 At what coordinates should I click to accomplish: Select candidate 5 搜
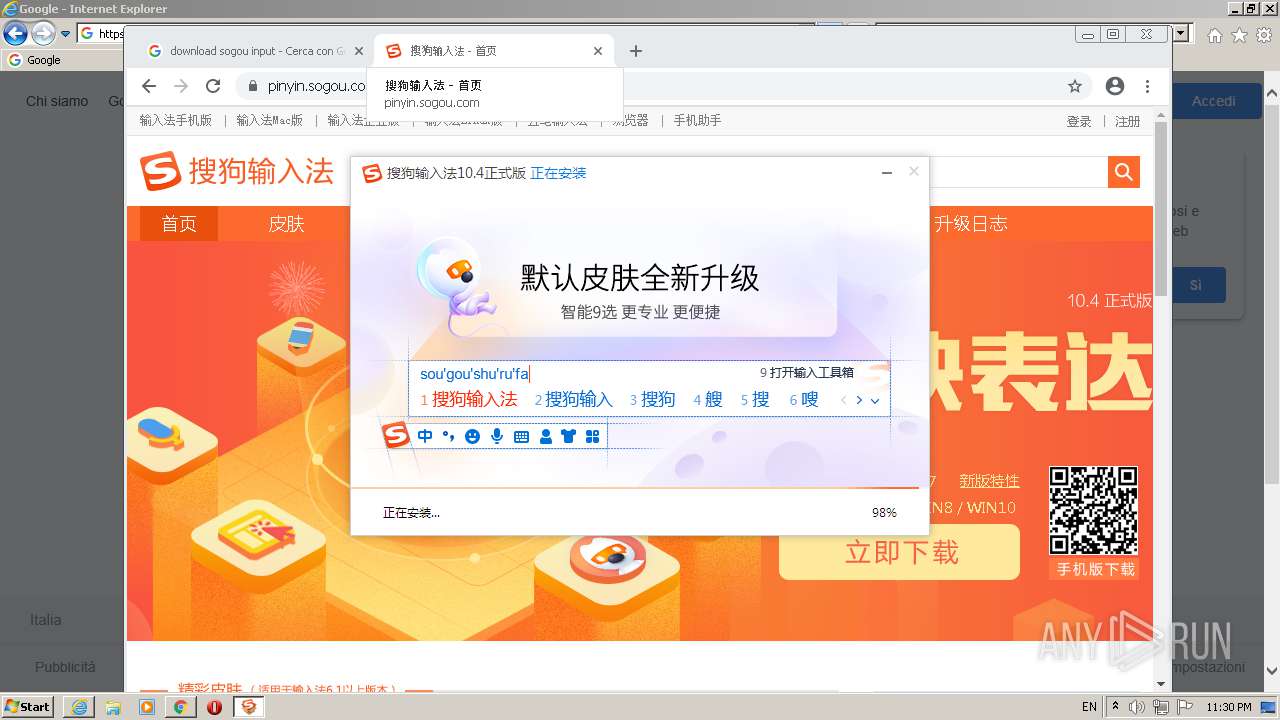755,399
